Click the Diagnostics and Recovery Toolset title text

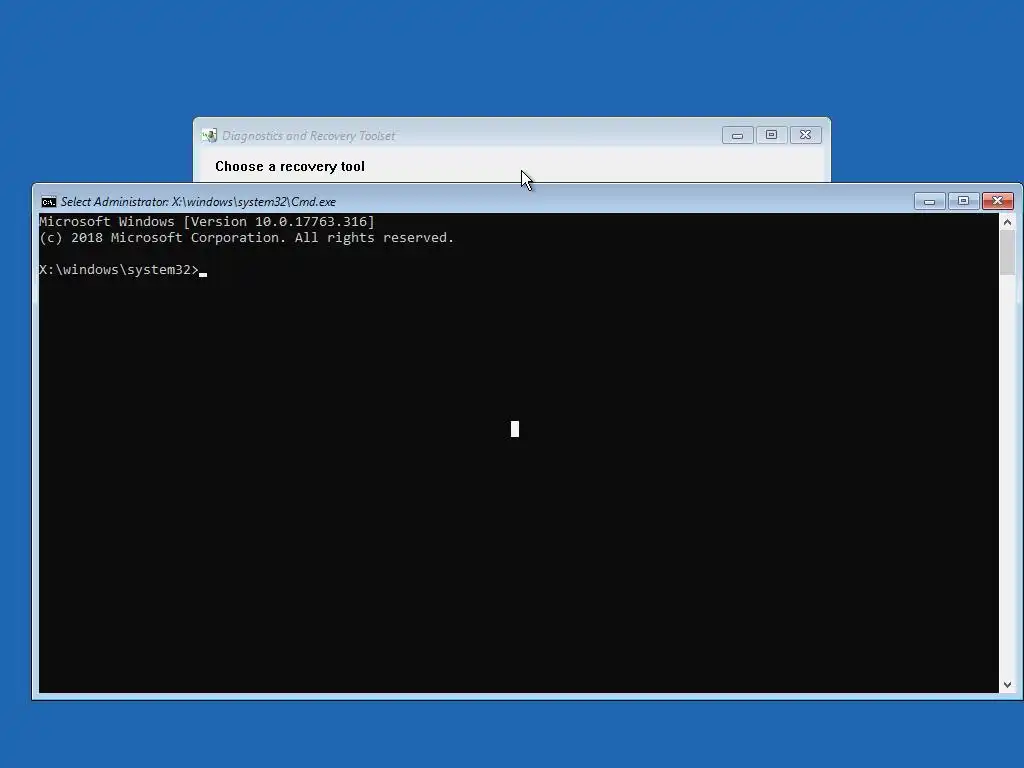pos(308,136)
